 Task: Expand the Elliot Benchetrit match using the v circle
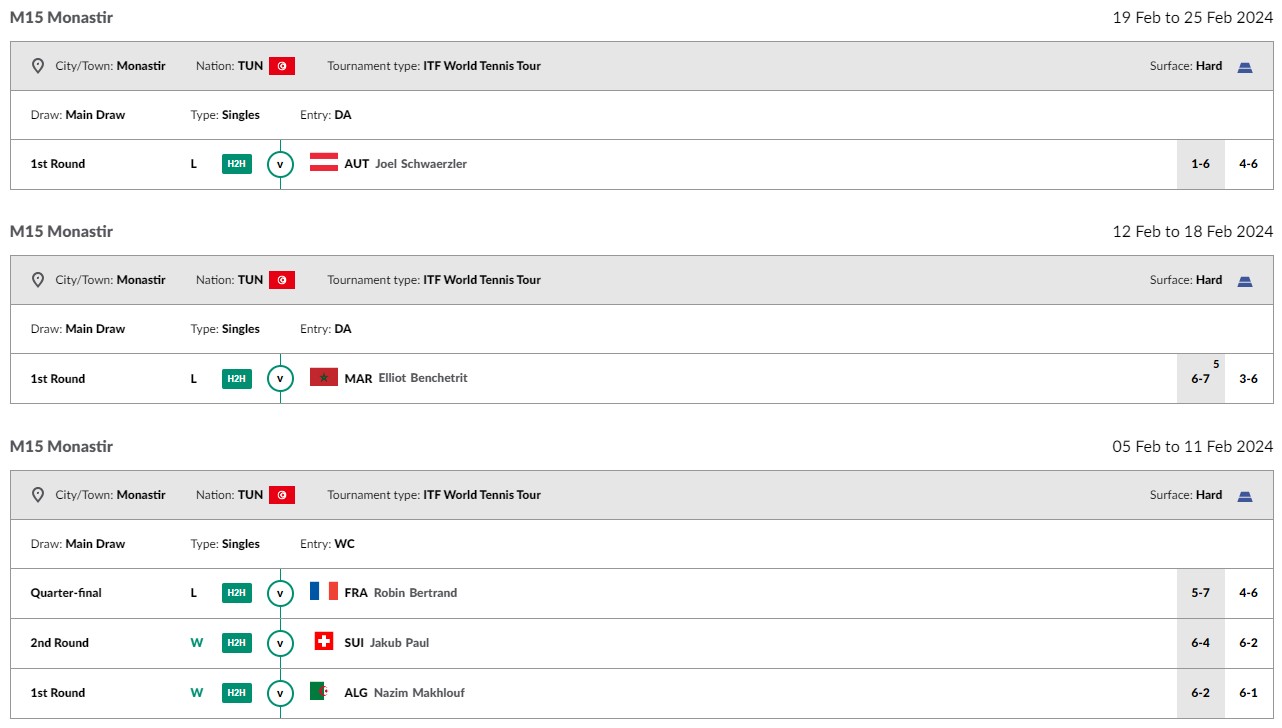pyautogui.click(x=280, y=379)
